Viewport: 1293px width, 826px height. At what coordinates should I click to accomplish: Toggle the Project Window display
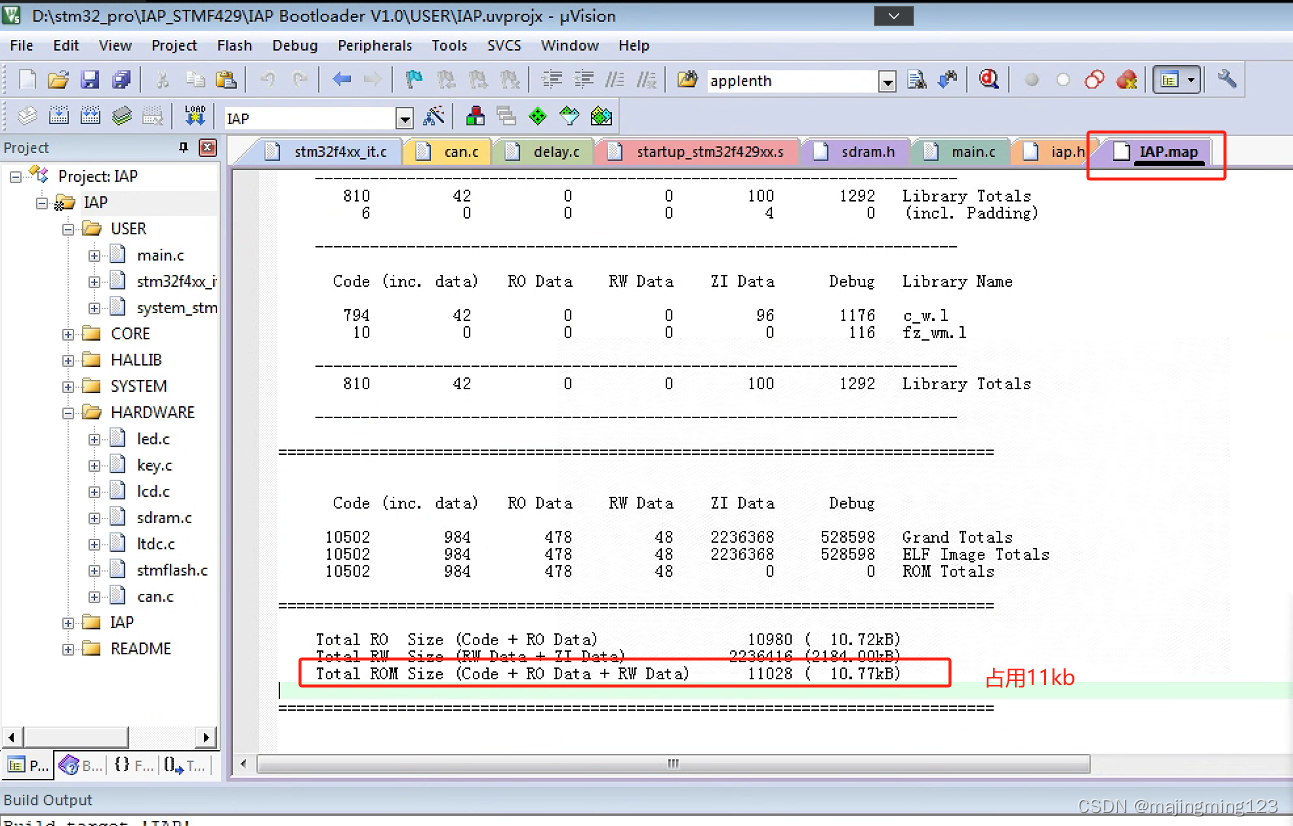(x=1171, y=79)
